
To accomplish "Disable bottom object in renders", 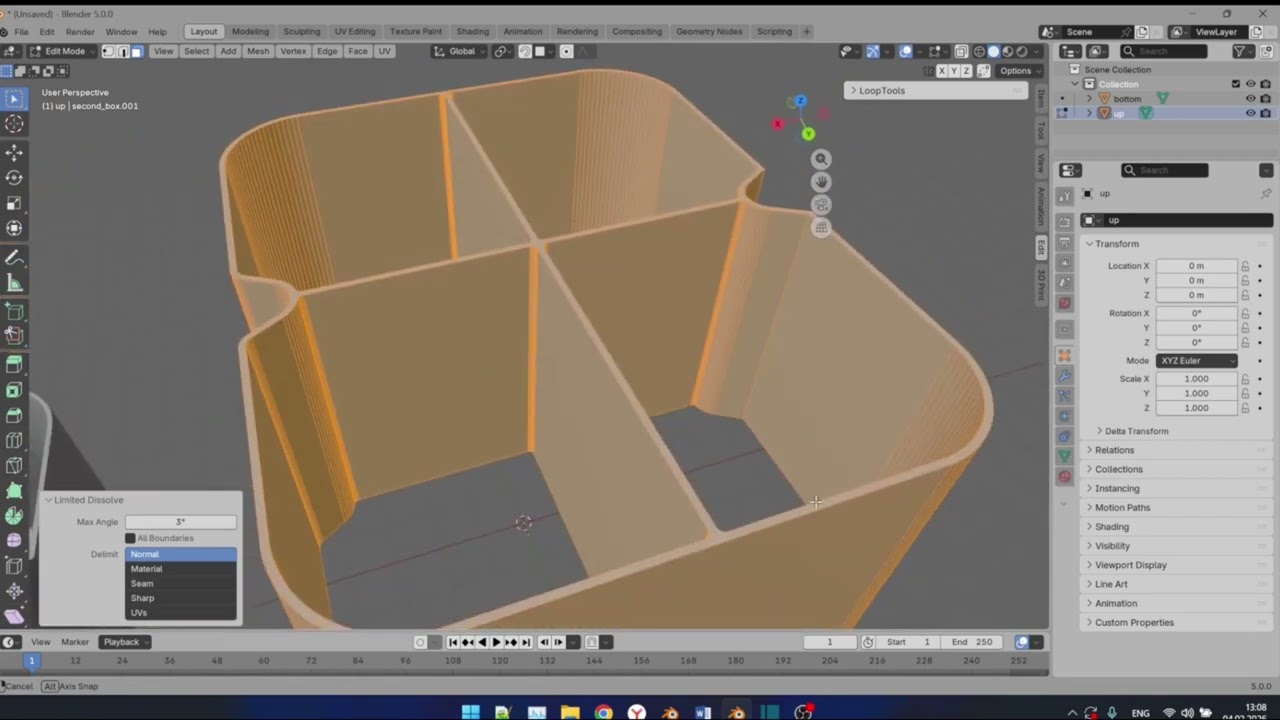I will tap(1266, 99).
